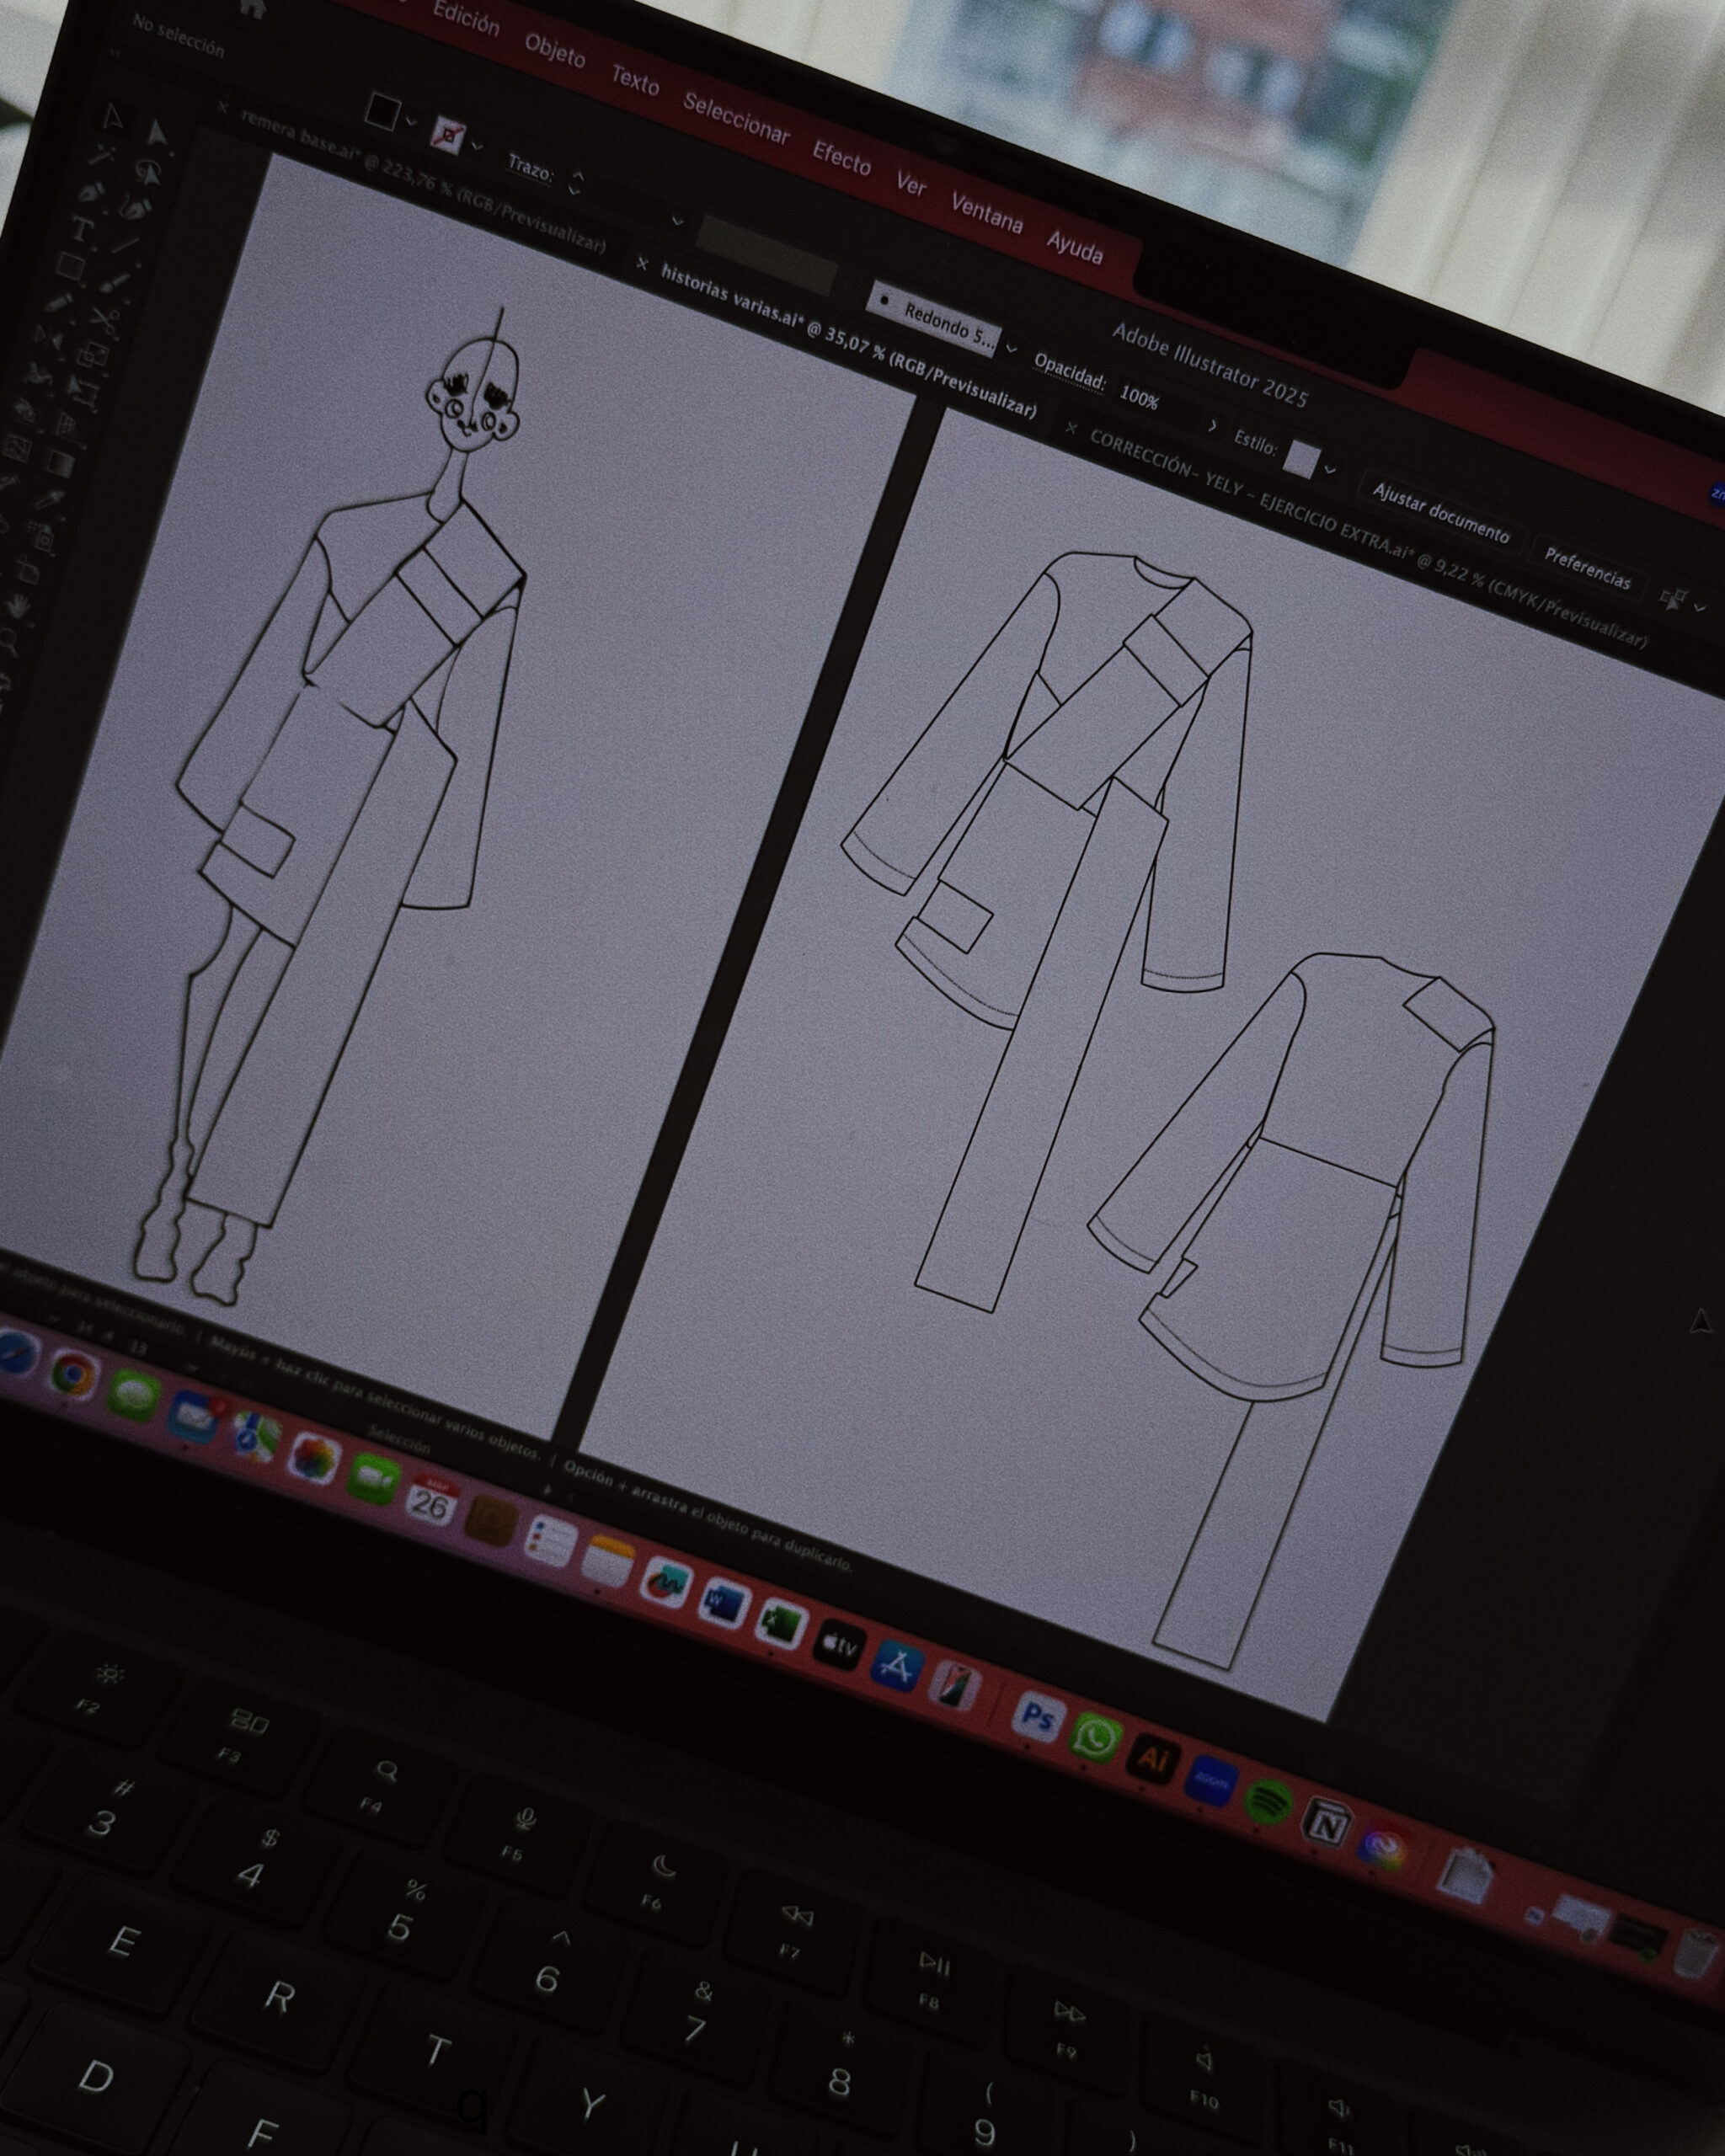This screenshot has width=1725, height=2156.
Task: Click the Ajustar documento button
Action: (1440, 512)
